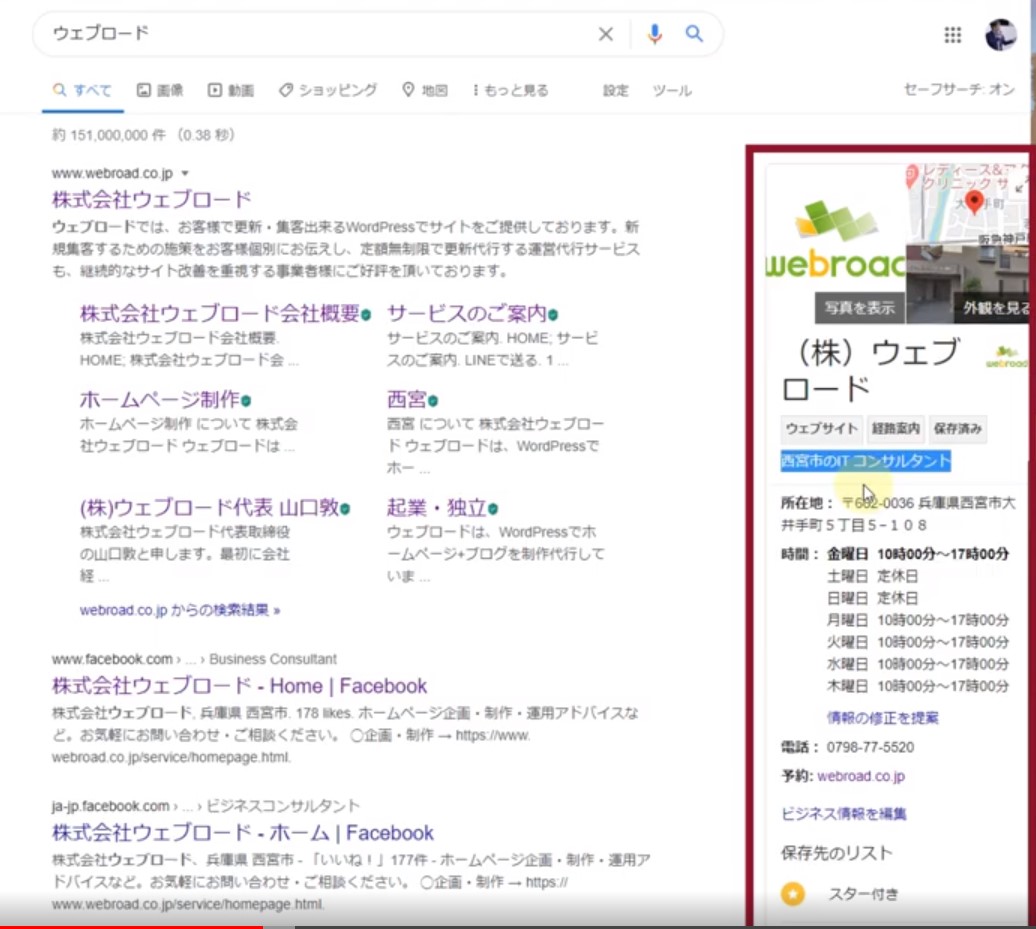Image resolution: width=1036 pixels, height=929 pixels.
Task: Open 株式会社ウェブロード - ホーム | Facebook result
Action: [242, 833]
